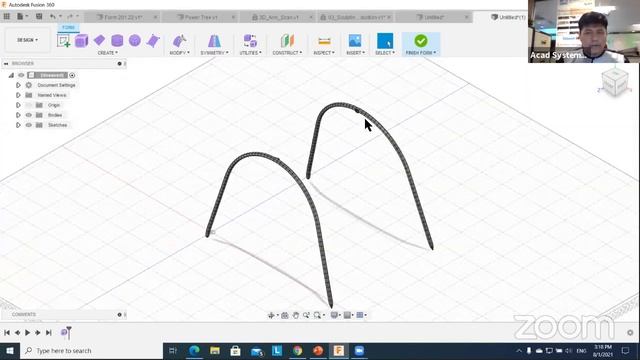Image resolution: width=640 pixels, height=360 pixels.
Task: Open the data panel grid icon
Action: point(7,17)
